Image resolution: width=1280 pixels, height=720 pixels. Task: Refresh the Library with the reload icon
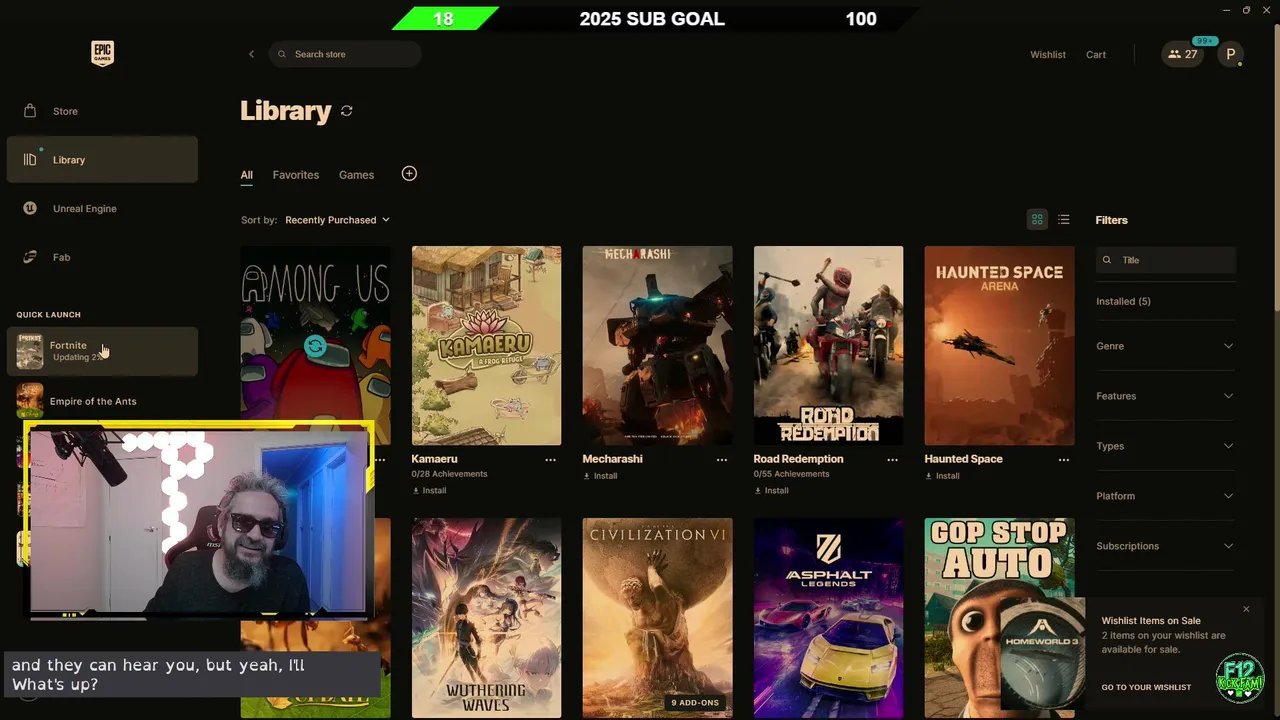click(347, 111)
